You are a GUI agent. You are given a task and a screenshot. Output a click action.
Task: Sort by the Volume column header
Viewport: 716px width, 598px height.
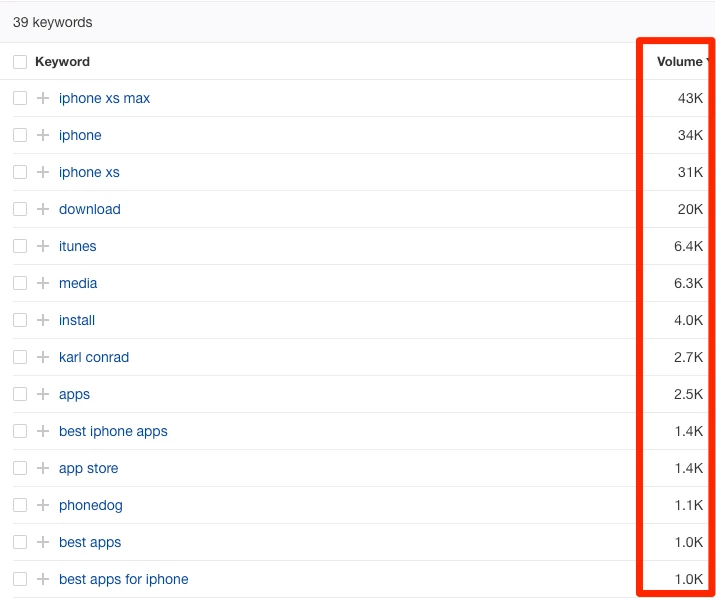[680, 62]
